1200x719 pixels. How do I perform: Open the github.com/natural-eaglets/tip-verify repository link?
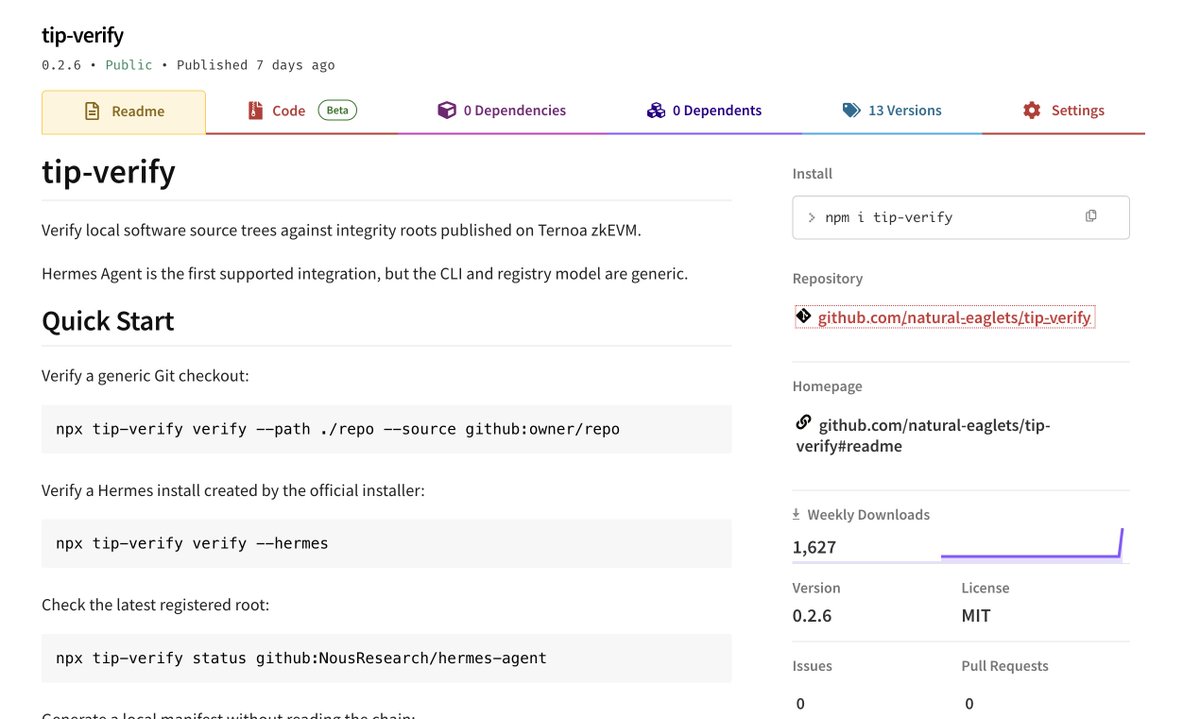(x=954, y=318)
